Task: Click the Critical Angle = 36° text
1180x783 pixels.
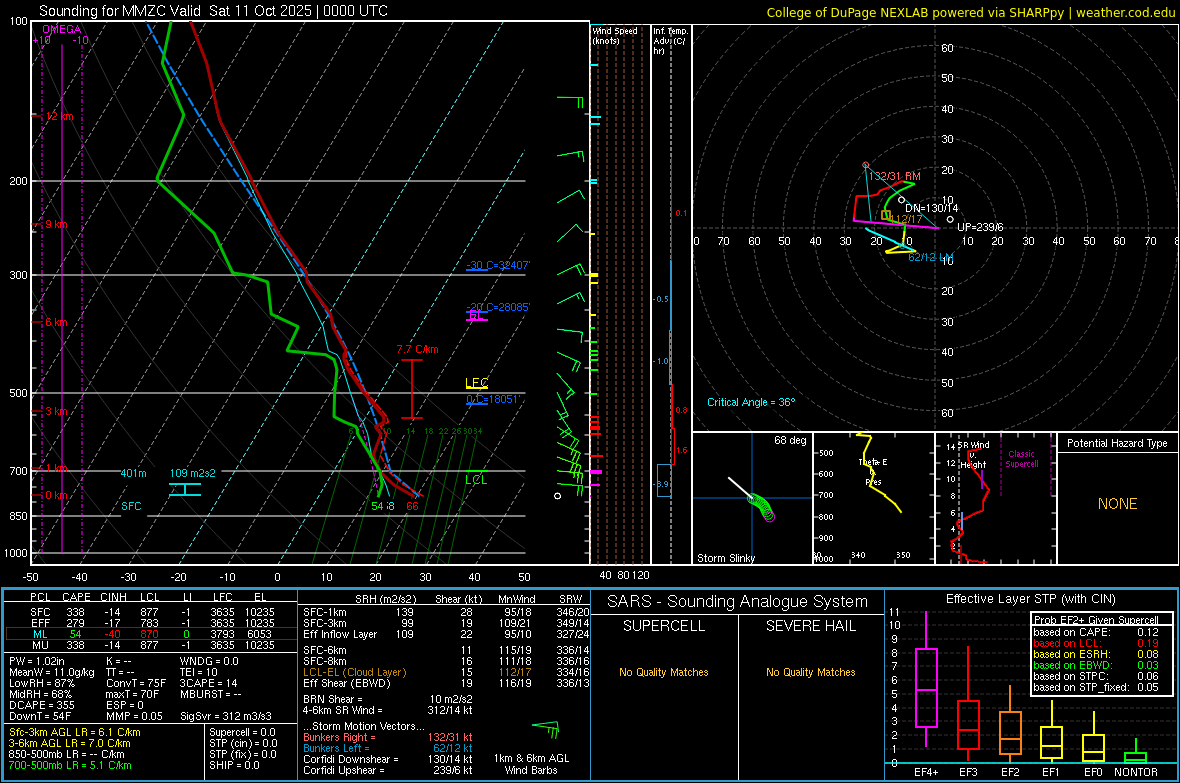Action: tap(750, 402)
